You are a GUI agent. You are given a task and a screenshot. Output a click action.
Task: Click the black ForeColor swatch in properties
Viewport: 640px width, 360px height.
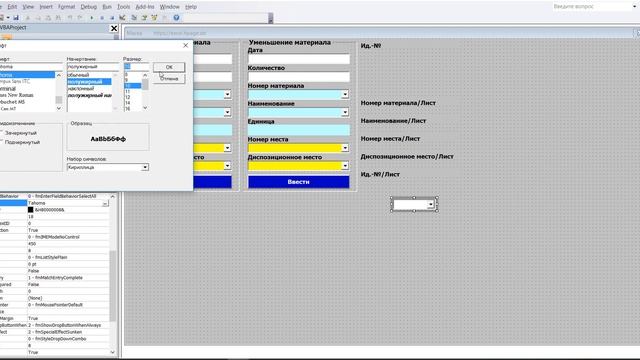point(31,210)
